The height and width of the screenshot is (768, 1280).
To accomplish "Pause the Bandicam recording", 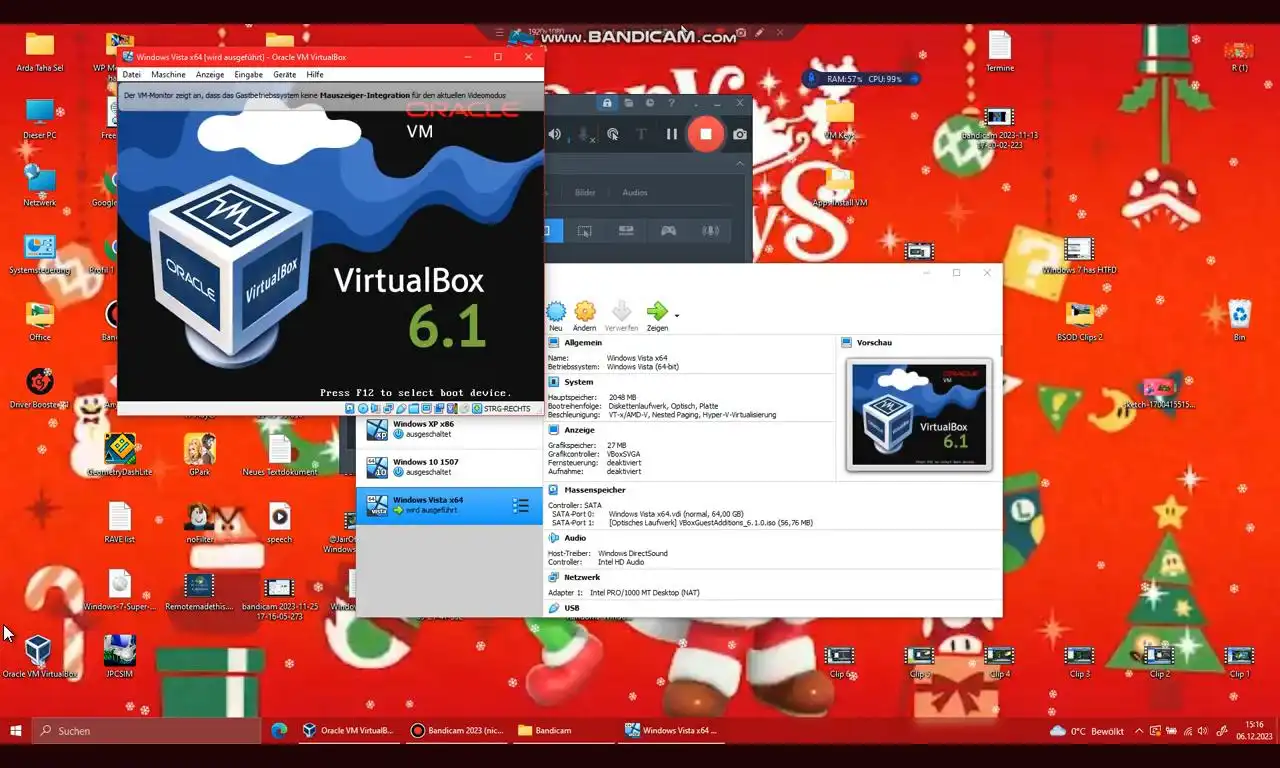I will coord(672,134).
